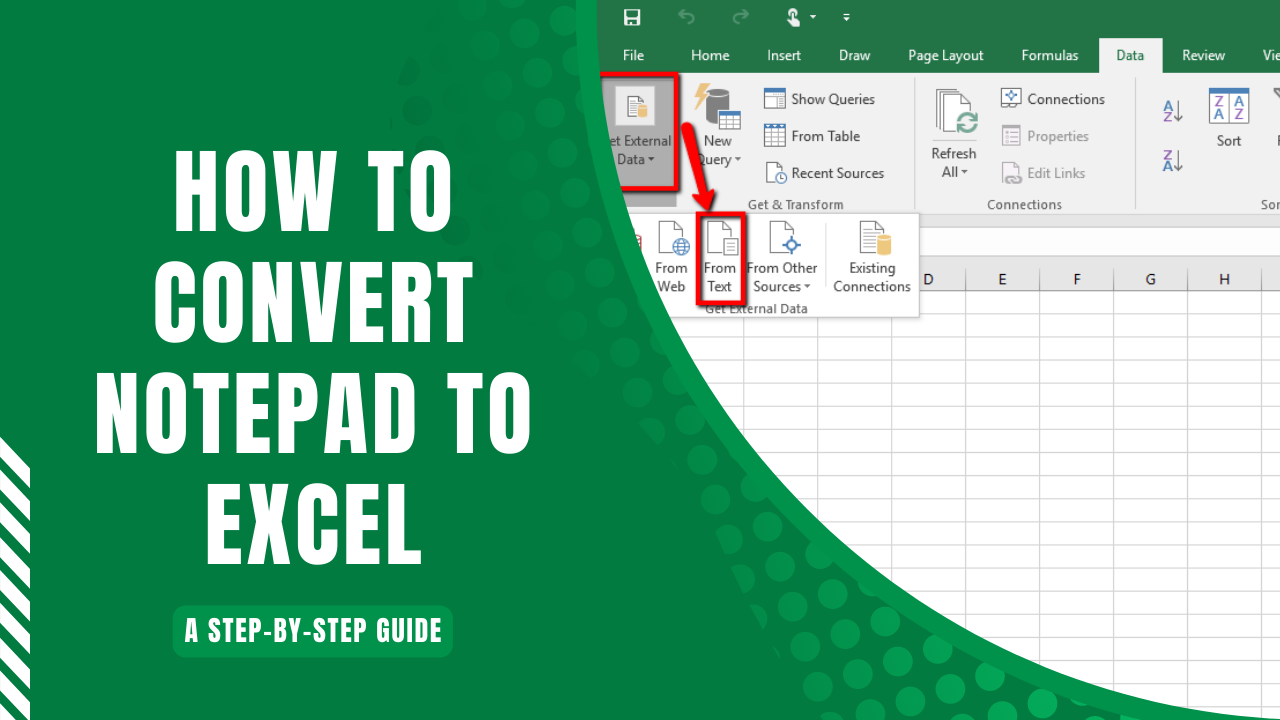Select column G header
This screenshot has height=720, width=1280.
1150,280
